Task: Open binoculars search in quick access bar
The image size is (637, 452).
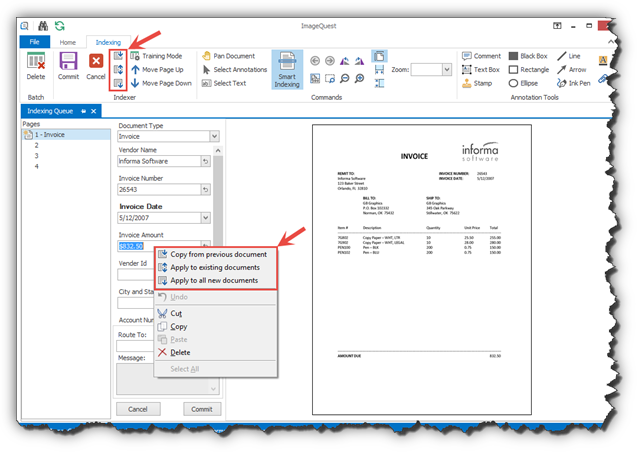Action: coord(43,26)
